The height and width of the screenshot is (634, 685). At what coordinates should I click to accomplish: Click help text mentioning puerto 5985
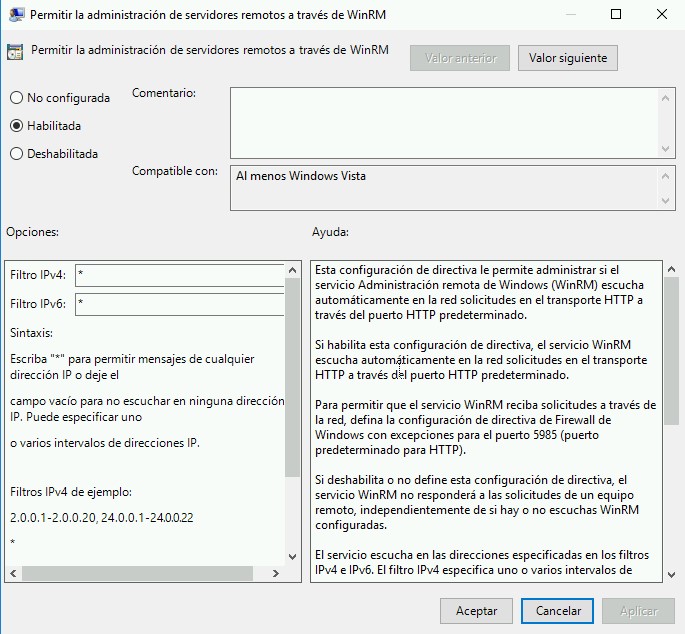pyautogui.click(x=485, y=427)
